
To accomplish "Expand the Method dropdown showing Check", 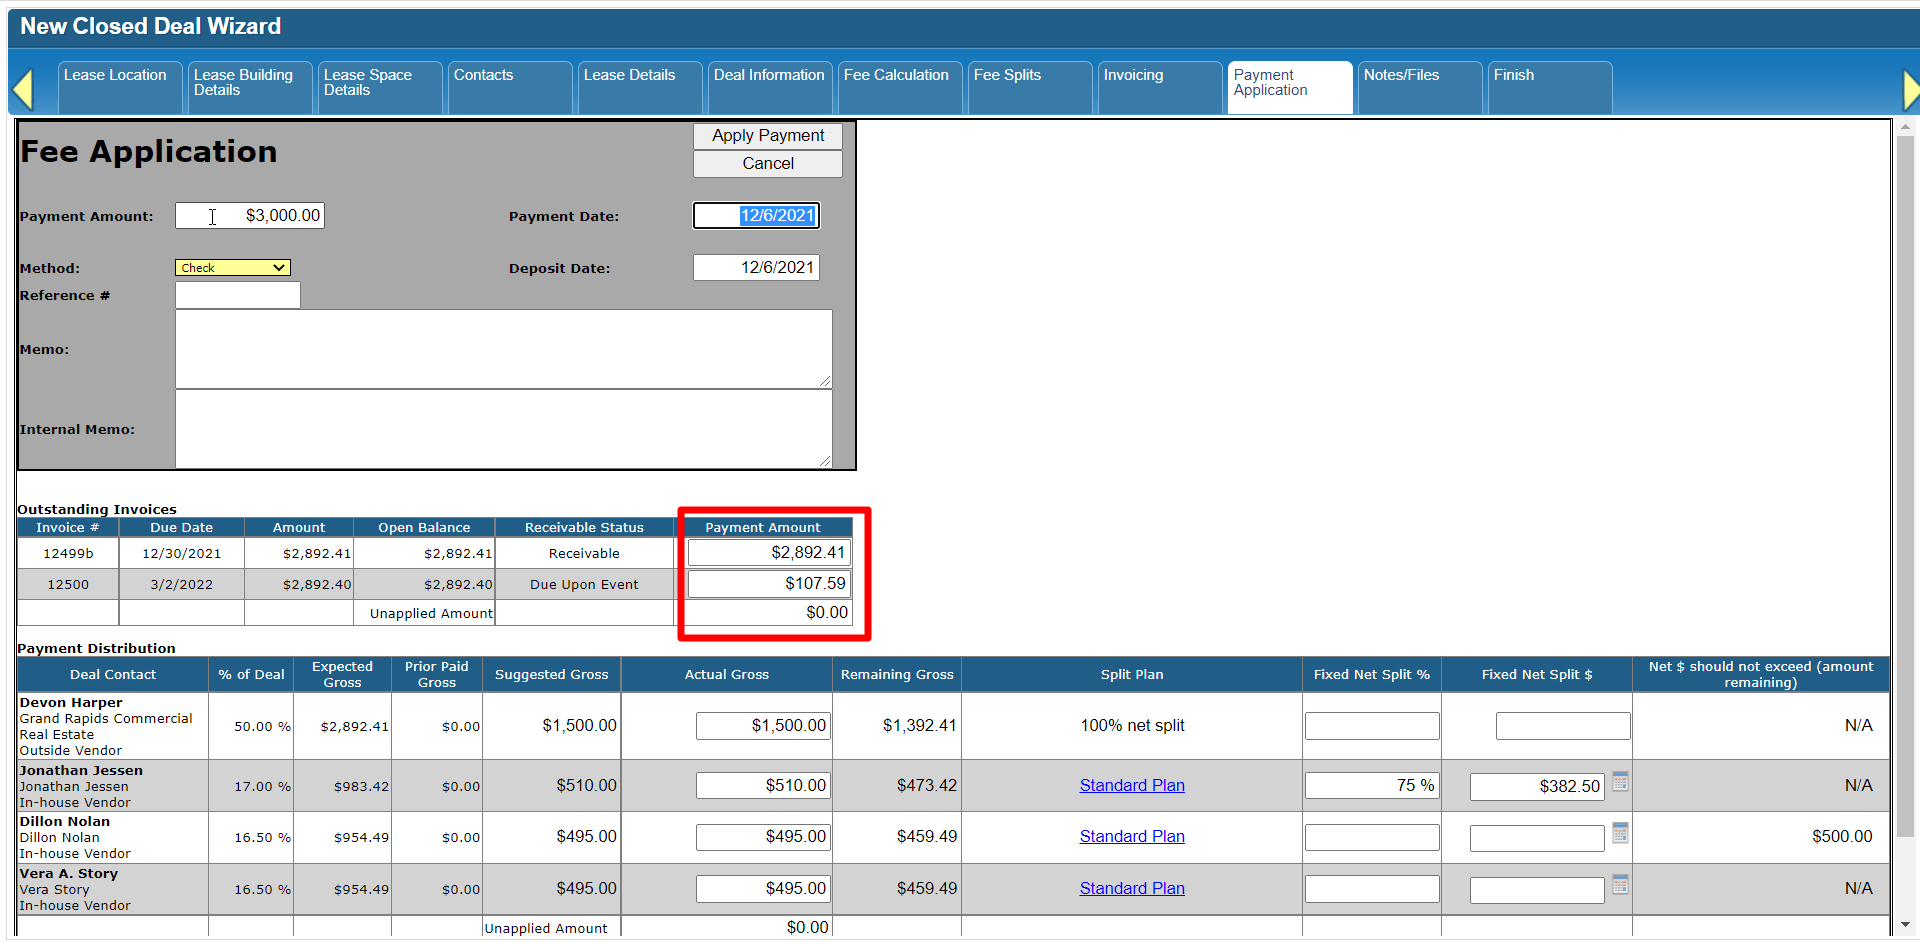I will tap(233, 268).
